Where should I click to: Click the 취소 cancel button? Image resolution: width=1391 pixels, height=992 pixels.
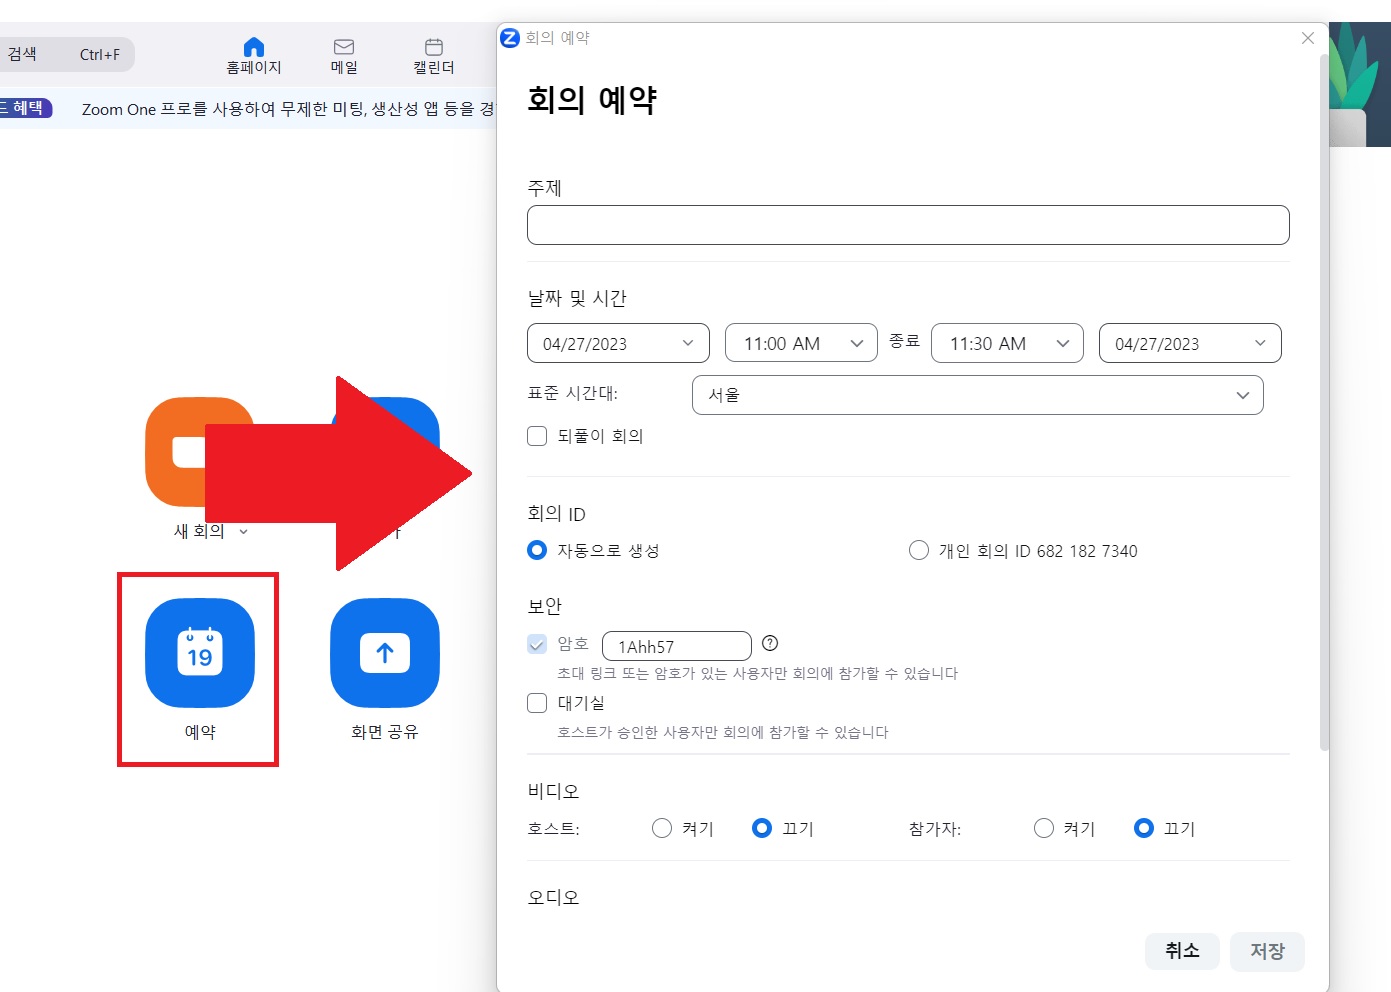coord(1182,951)
